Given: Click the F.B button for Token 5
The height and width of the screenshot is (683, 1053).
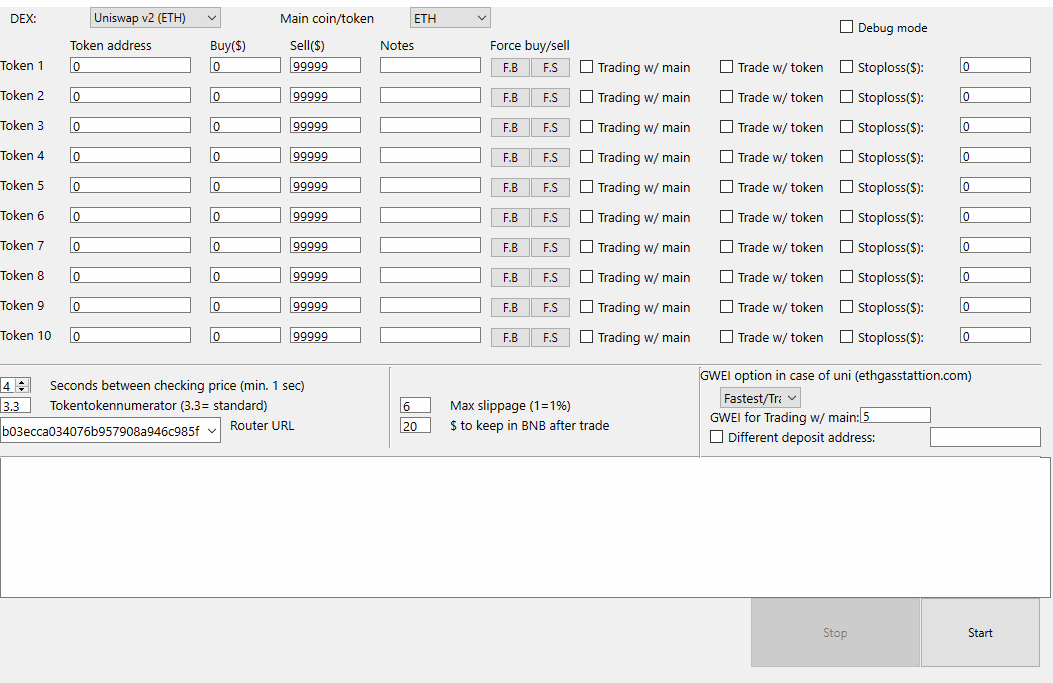Looking at the screenshot, I should click(x=510, y=187).
